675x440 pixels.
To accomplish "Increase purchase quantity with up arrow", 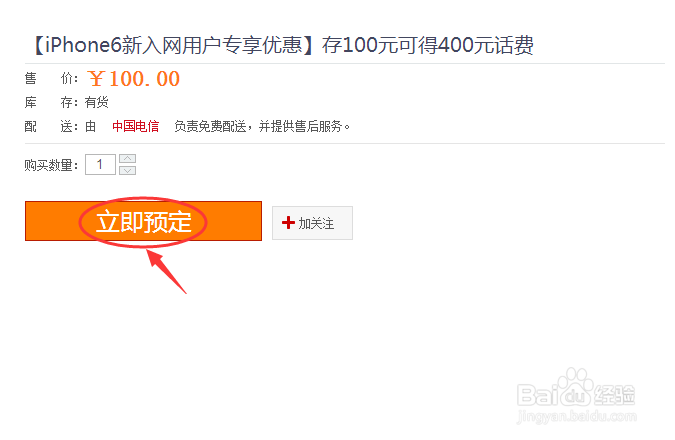I will (x=127, y=159).
